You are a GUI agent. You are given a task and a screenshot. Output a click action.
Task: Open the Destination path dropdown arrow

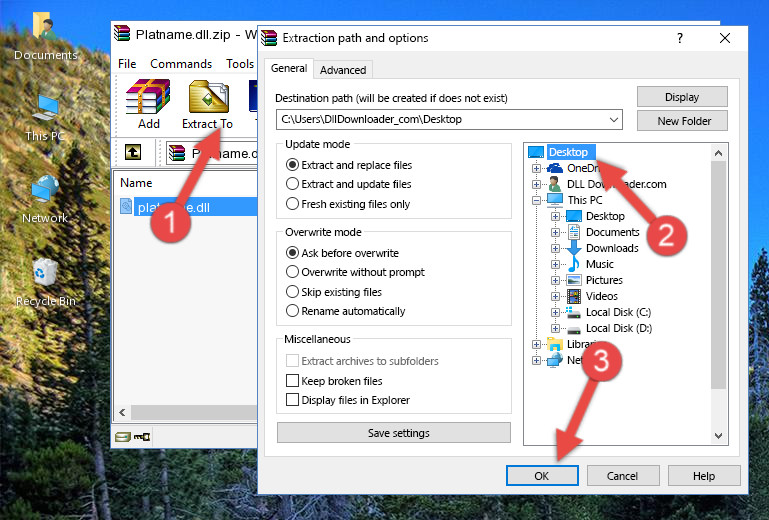(x=614, y=120)
